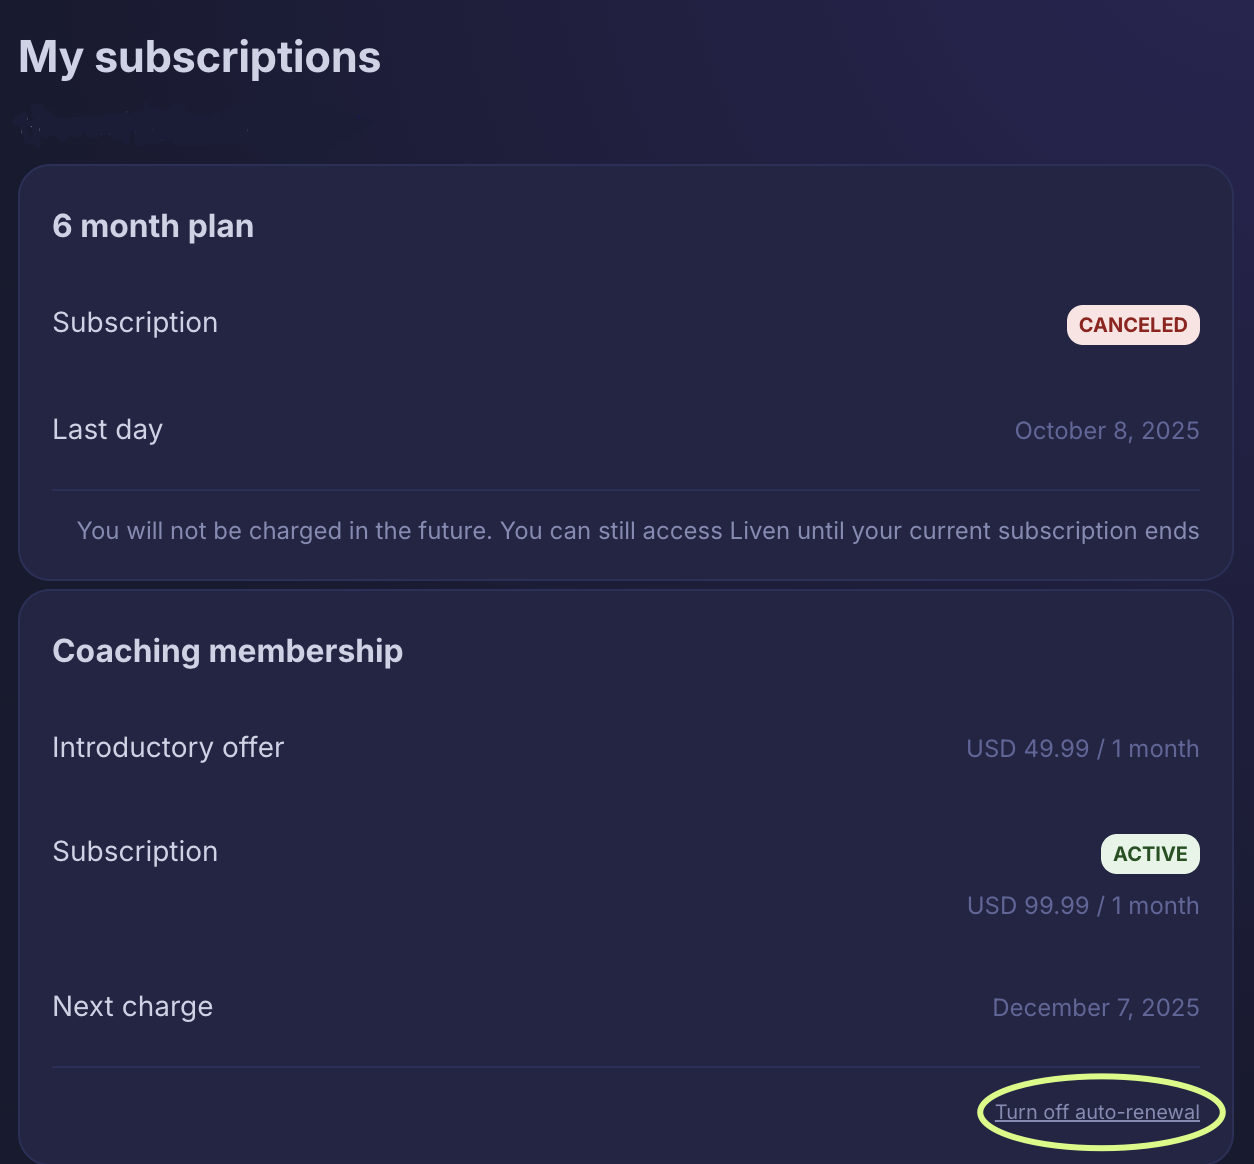Click the Introductory offer label
Image resolution: width=1254 pixels, height=1164 pixels.
[x=168, y=748]
